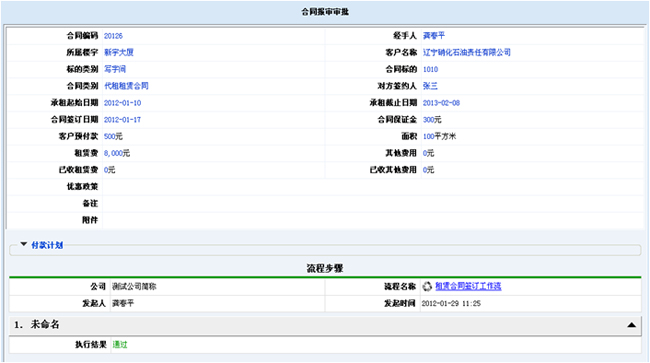Click the 合同报审审批 page title
Screen dimensions: 650x363
coord(325,12)
